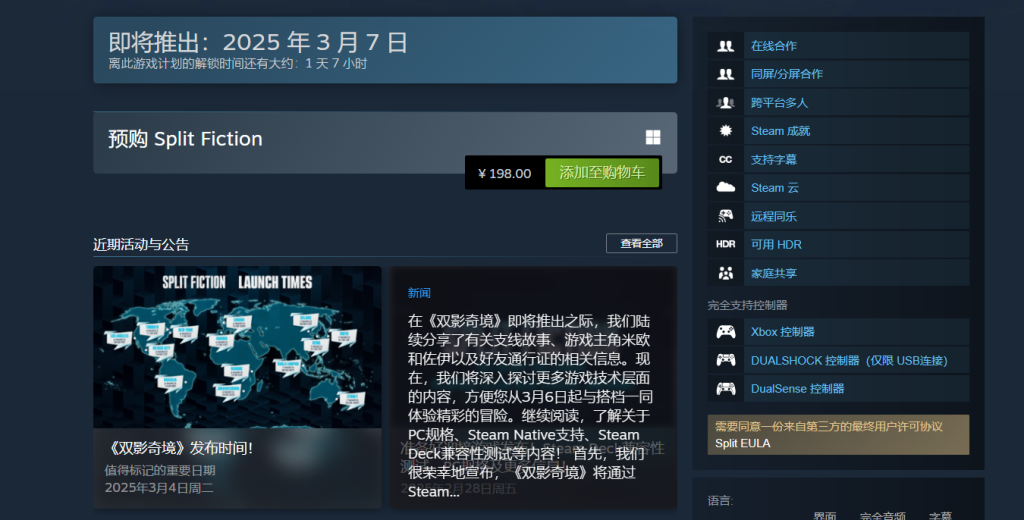
Task: Click the cross-platform multiplayer icon
Action: [726, 103]
